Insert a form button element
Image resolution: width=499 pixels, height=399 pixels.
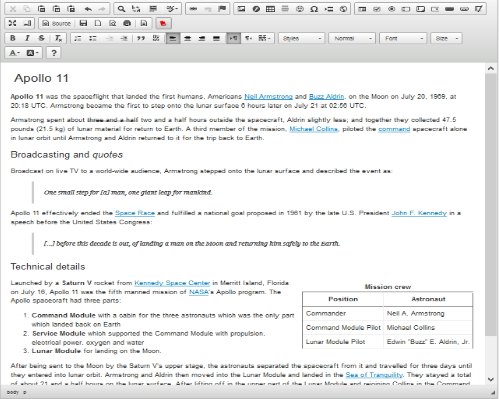(449, 9)
